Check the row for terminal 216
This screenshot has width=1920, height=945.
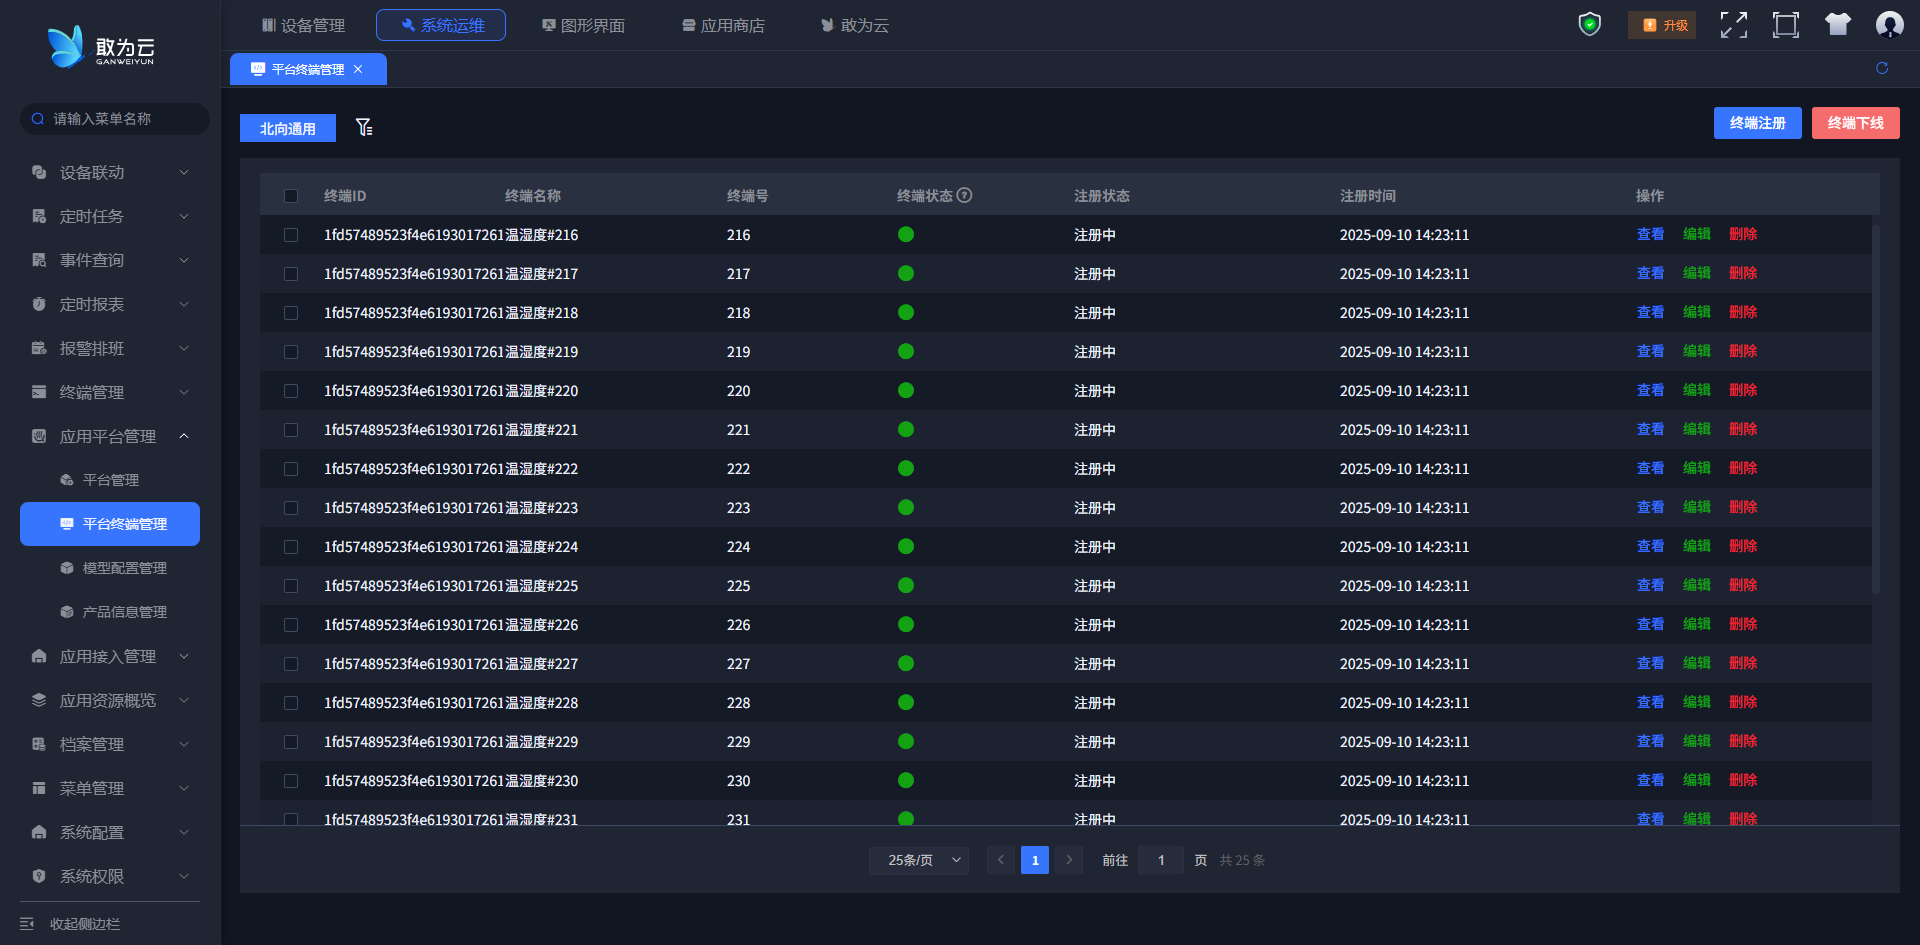point(291,235)
